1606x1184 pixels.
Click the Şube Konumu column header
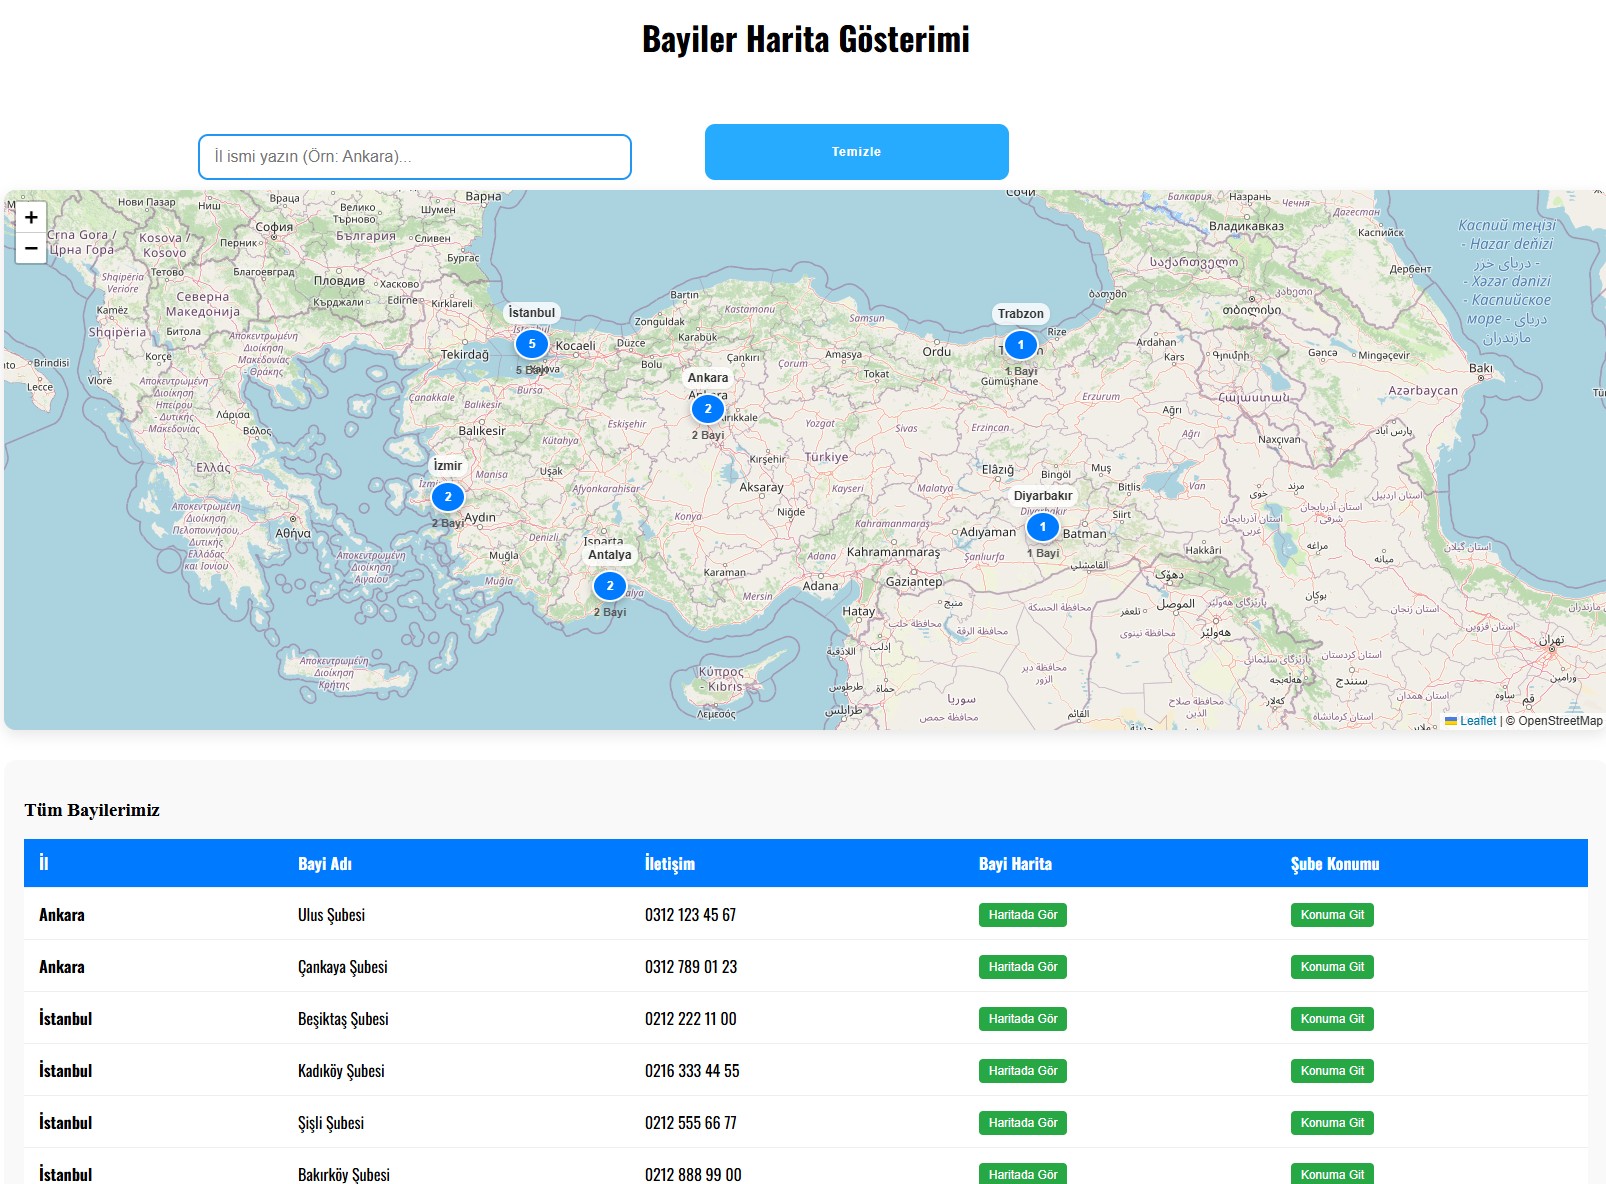[1335, 863]
